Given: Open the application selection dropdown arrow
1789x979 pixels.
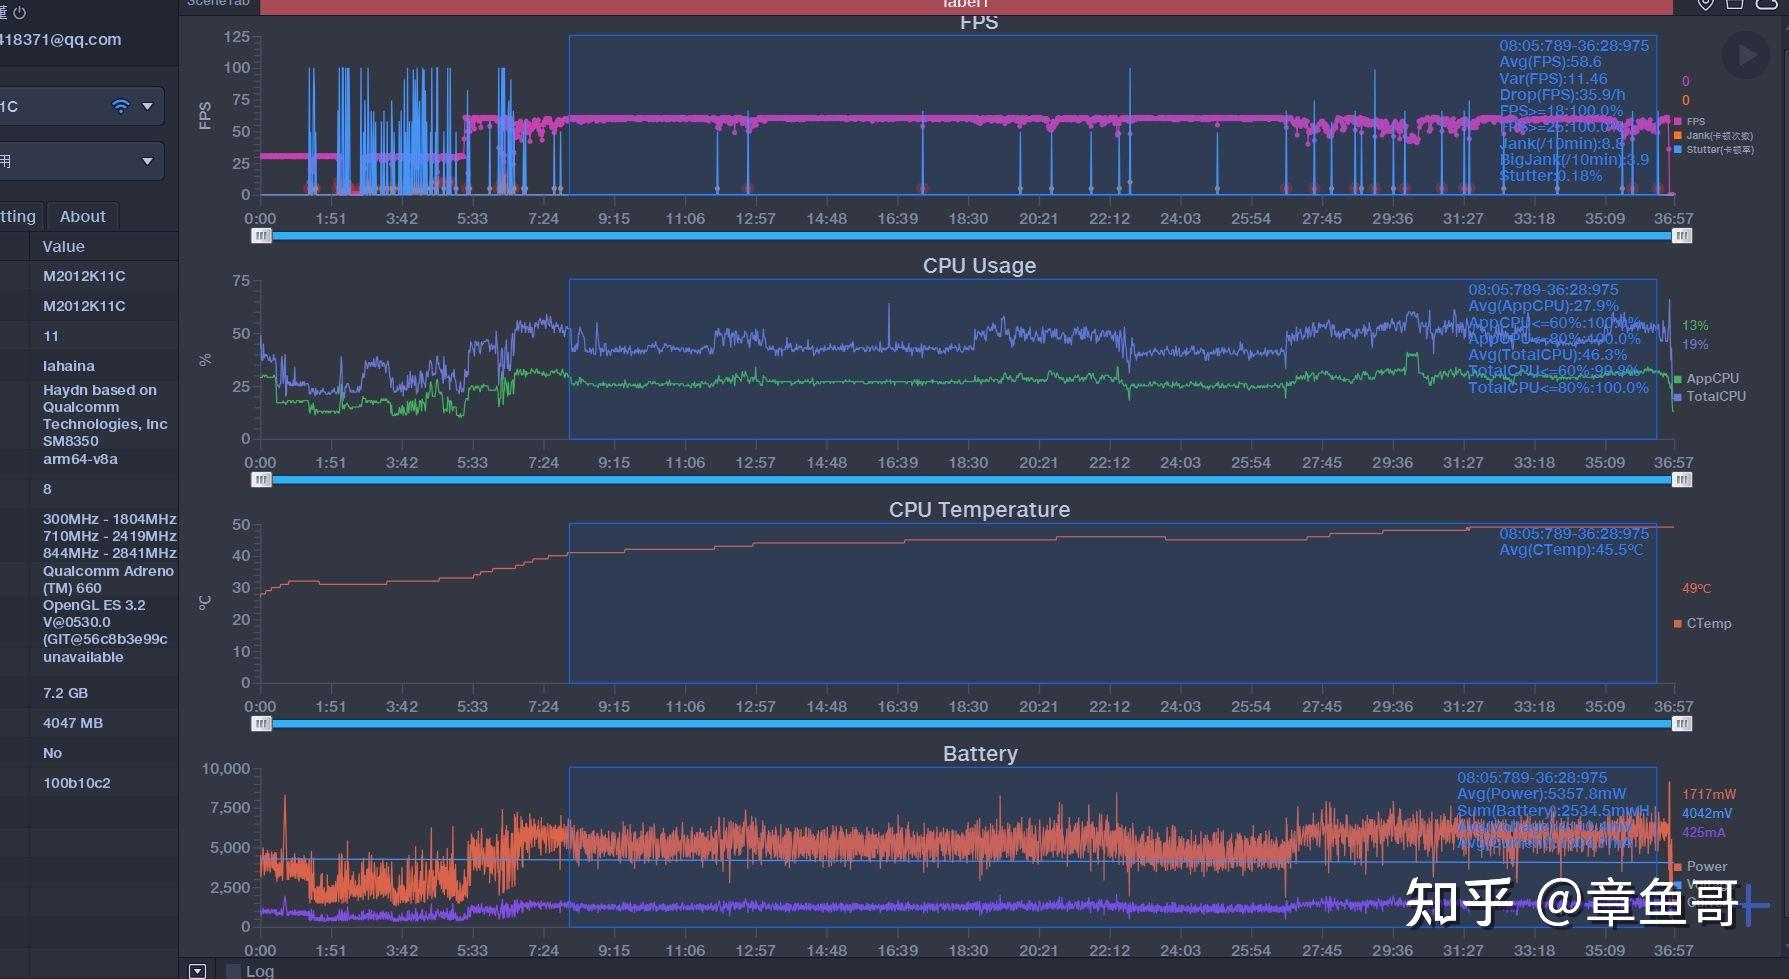Looking at the screenshot, I should [148, 161].
